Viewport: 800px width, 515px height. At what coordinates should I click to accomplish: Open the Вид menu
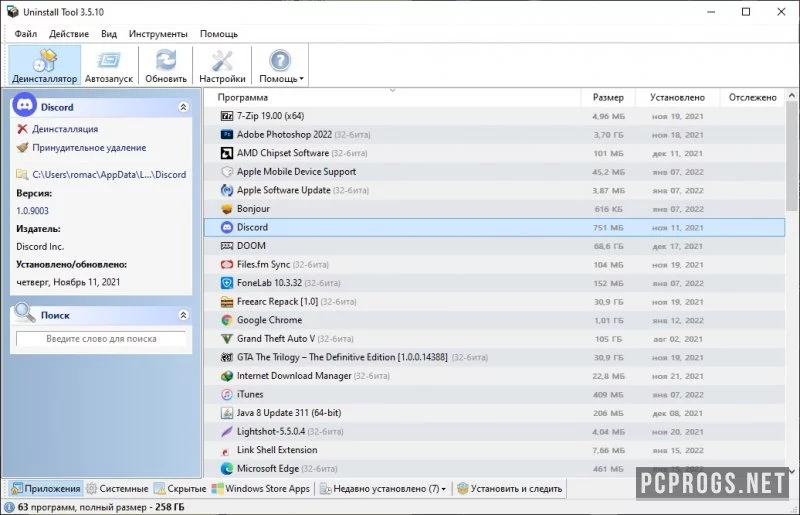109,34
